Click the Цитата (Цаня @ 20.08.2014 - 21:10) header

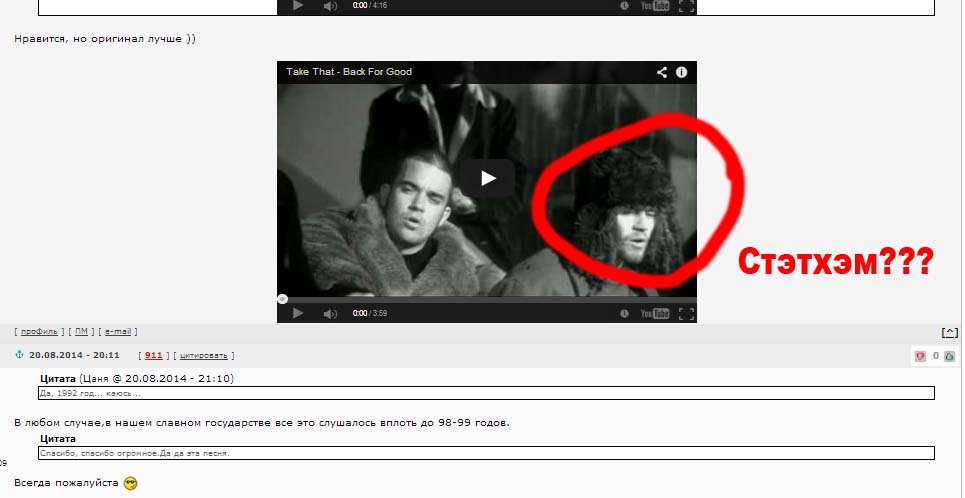coord(137,379)
